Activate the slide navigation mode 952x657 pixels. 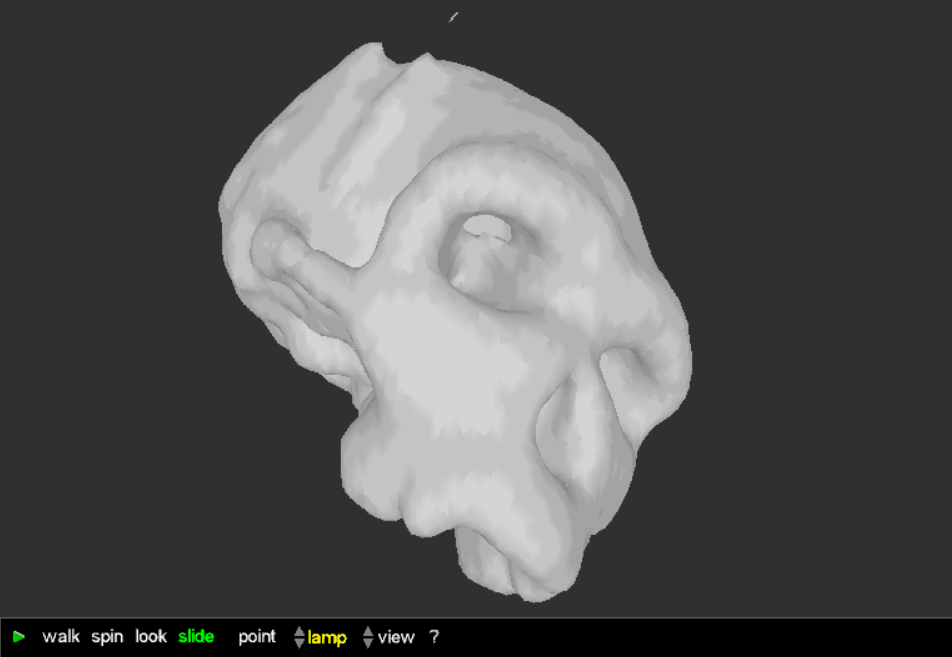tap(196, 636)
